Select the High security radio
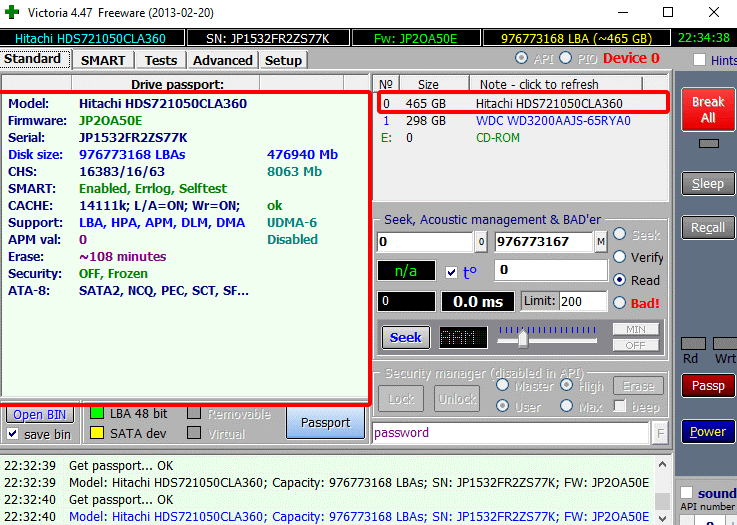 566,385
